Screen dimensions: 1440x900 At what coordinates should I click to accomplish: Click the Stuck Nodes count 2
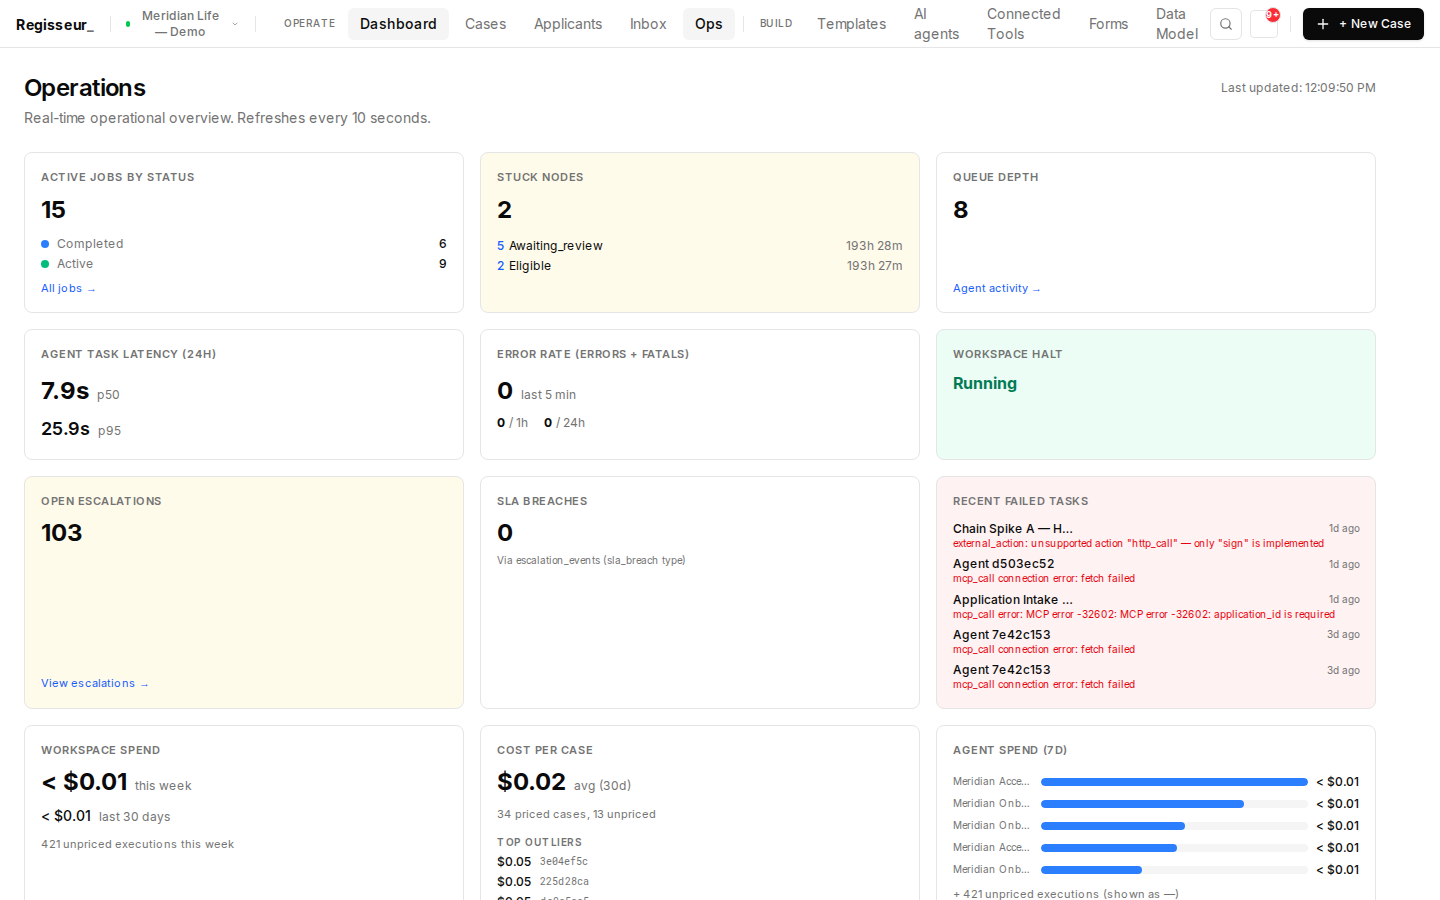(x=505, y=210)
